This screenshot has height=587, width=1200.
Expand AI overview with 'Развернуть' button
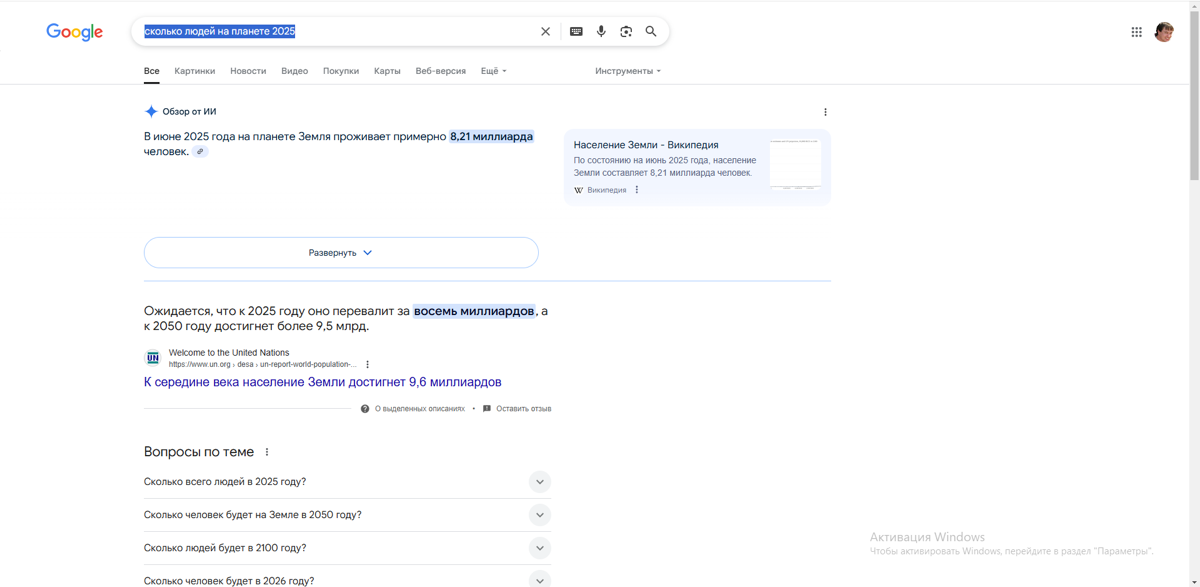coord(341,253)
